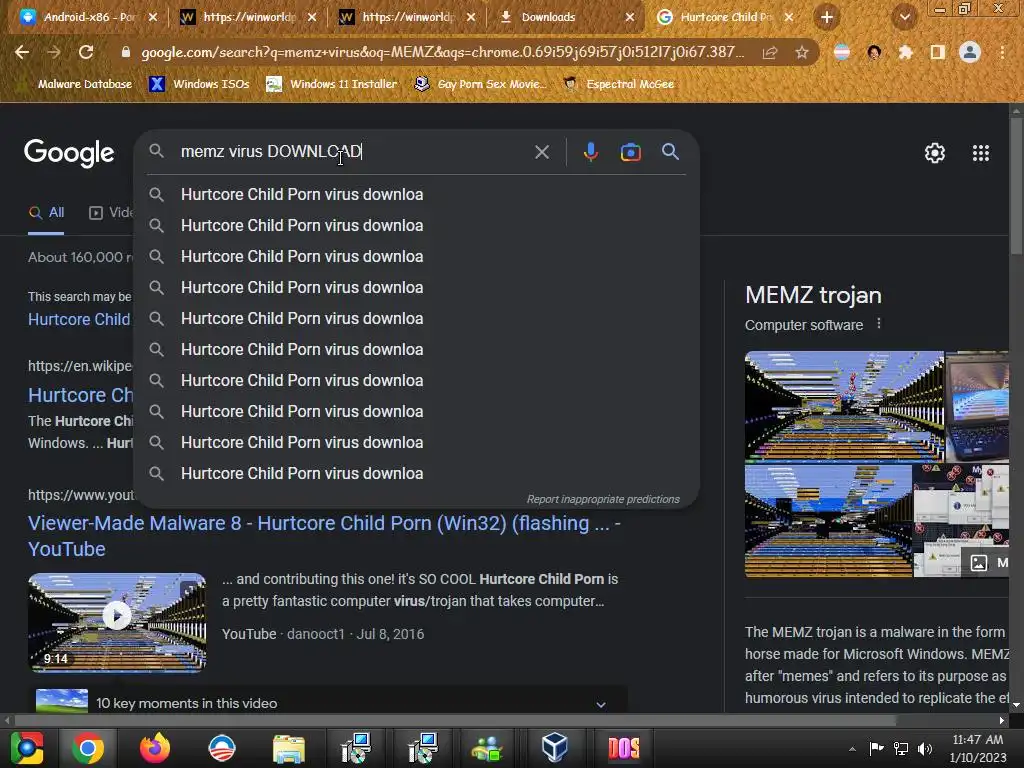Open Chrome from the taskbar
Image resolution: width=1024 pixels, height=768 pixels.
[88, 748]
